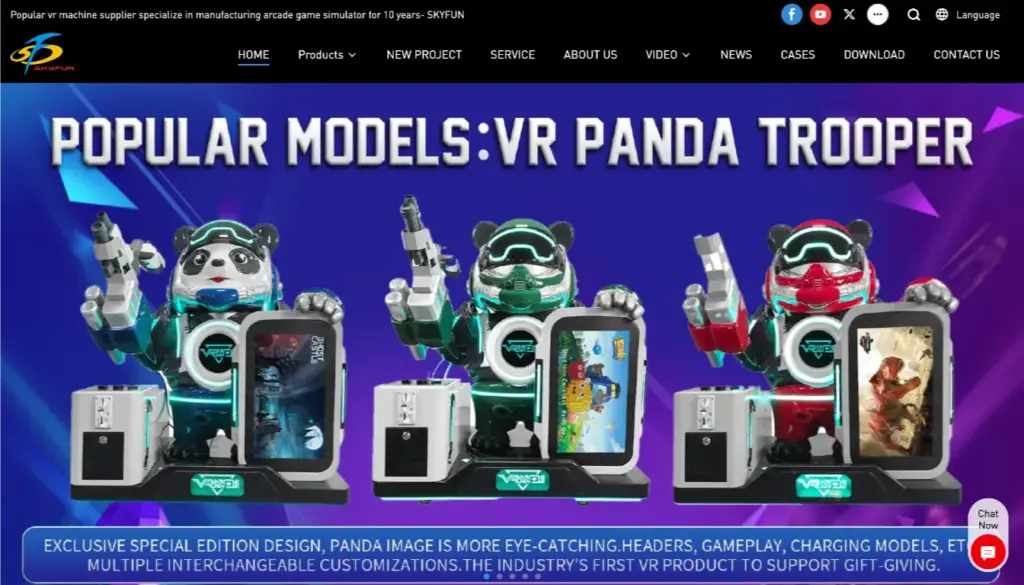Select the first carousel dot
The width and height of the screenshot is (1024, 585).
click(486, 577)
